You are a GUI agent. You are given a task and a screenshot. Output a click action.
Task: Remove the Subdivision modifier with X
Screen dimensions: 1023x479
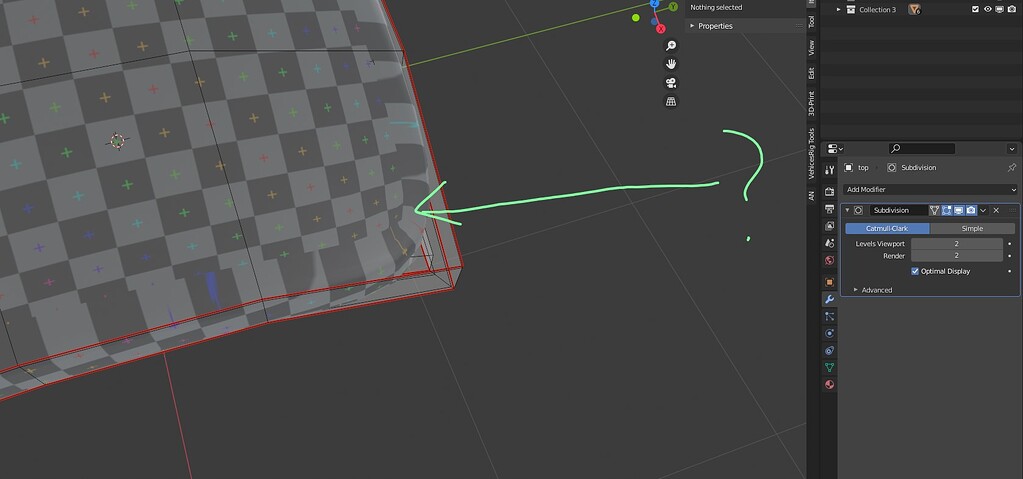click(996, 210)
